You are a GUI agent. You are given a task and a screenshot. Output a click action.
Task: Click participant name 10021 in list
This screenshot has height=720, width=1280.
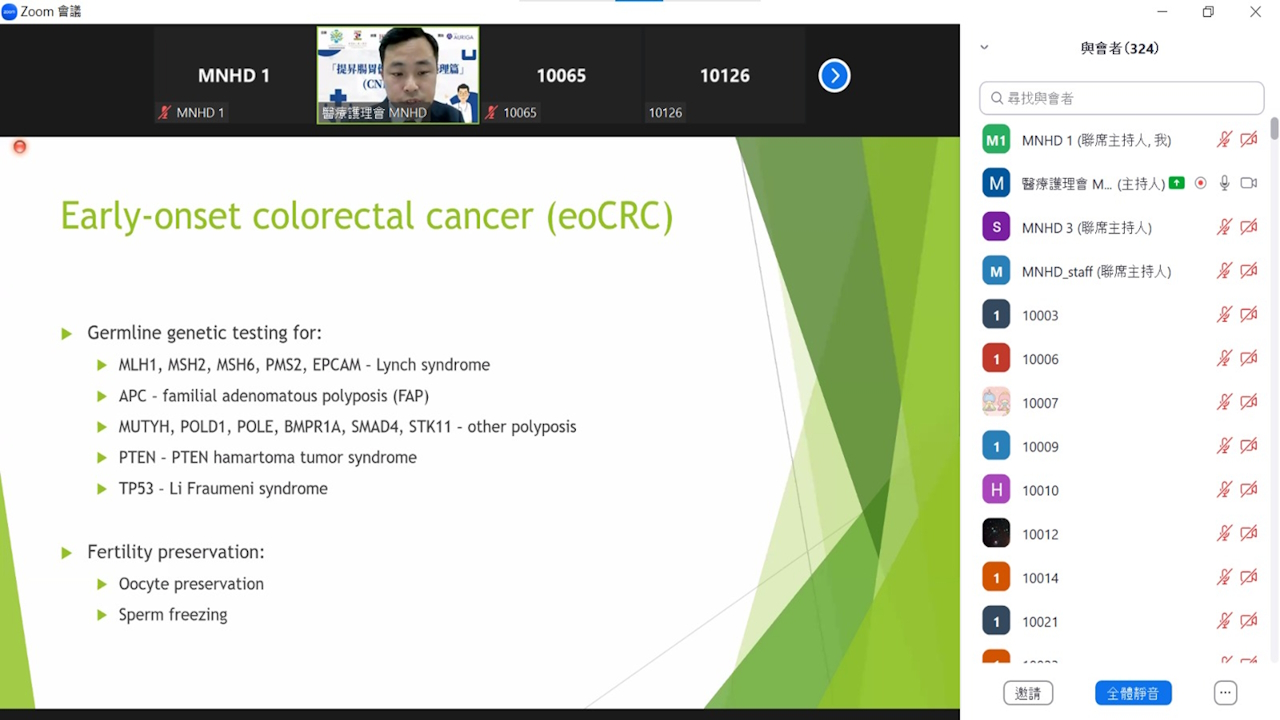[1040, 621]
